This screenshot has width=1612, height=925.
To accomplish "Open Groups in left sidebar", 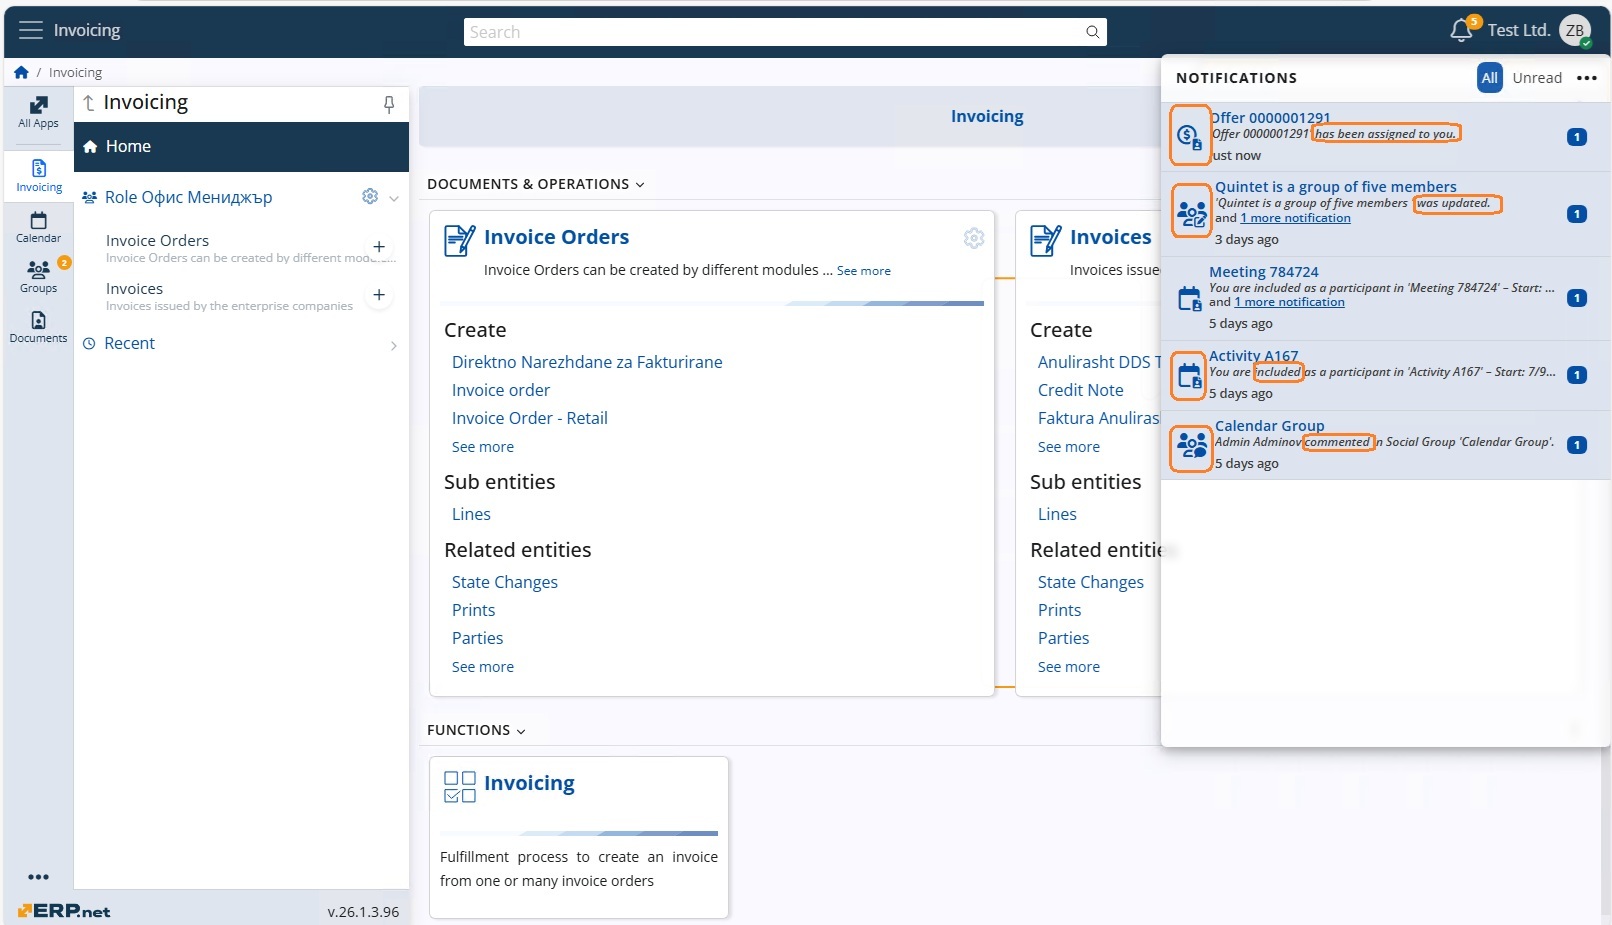I will (38, 277).
